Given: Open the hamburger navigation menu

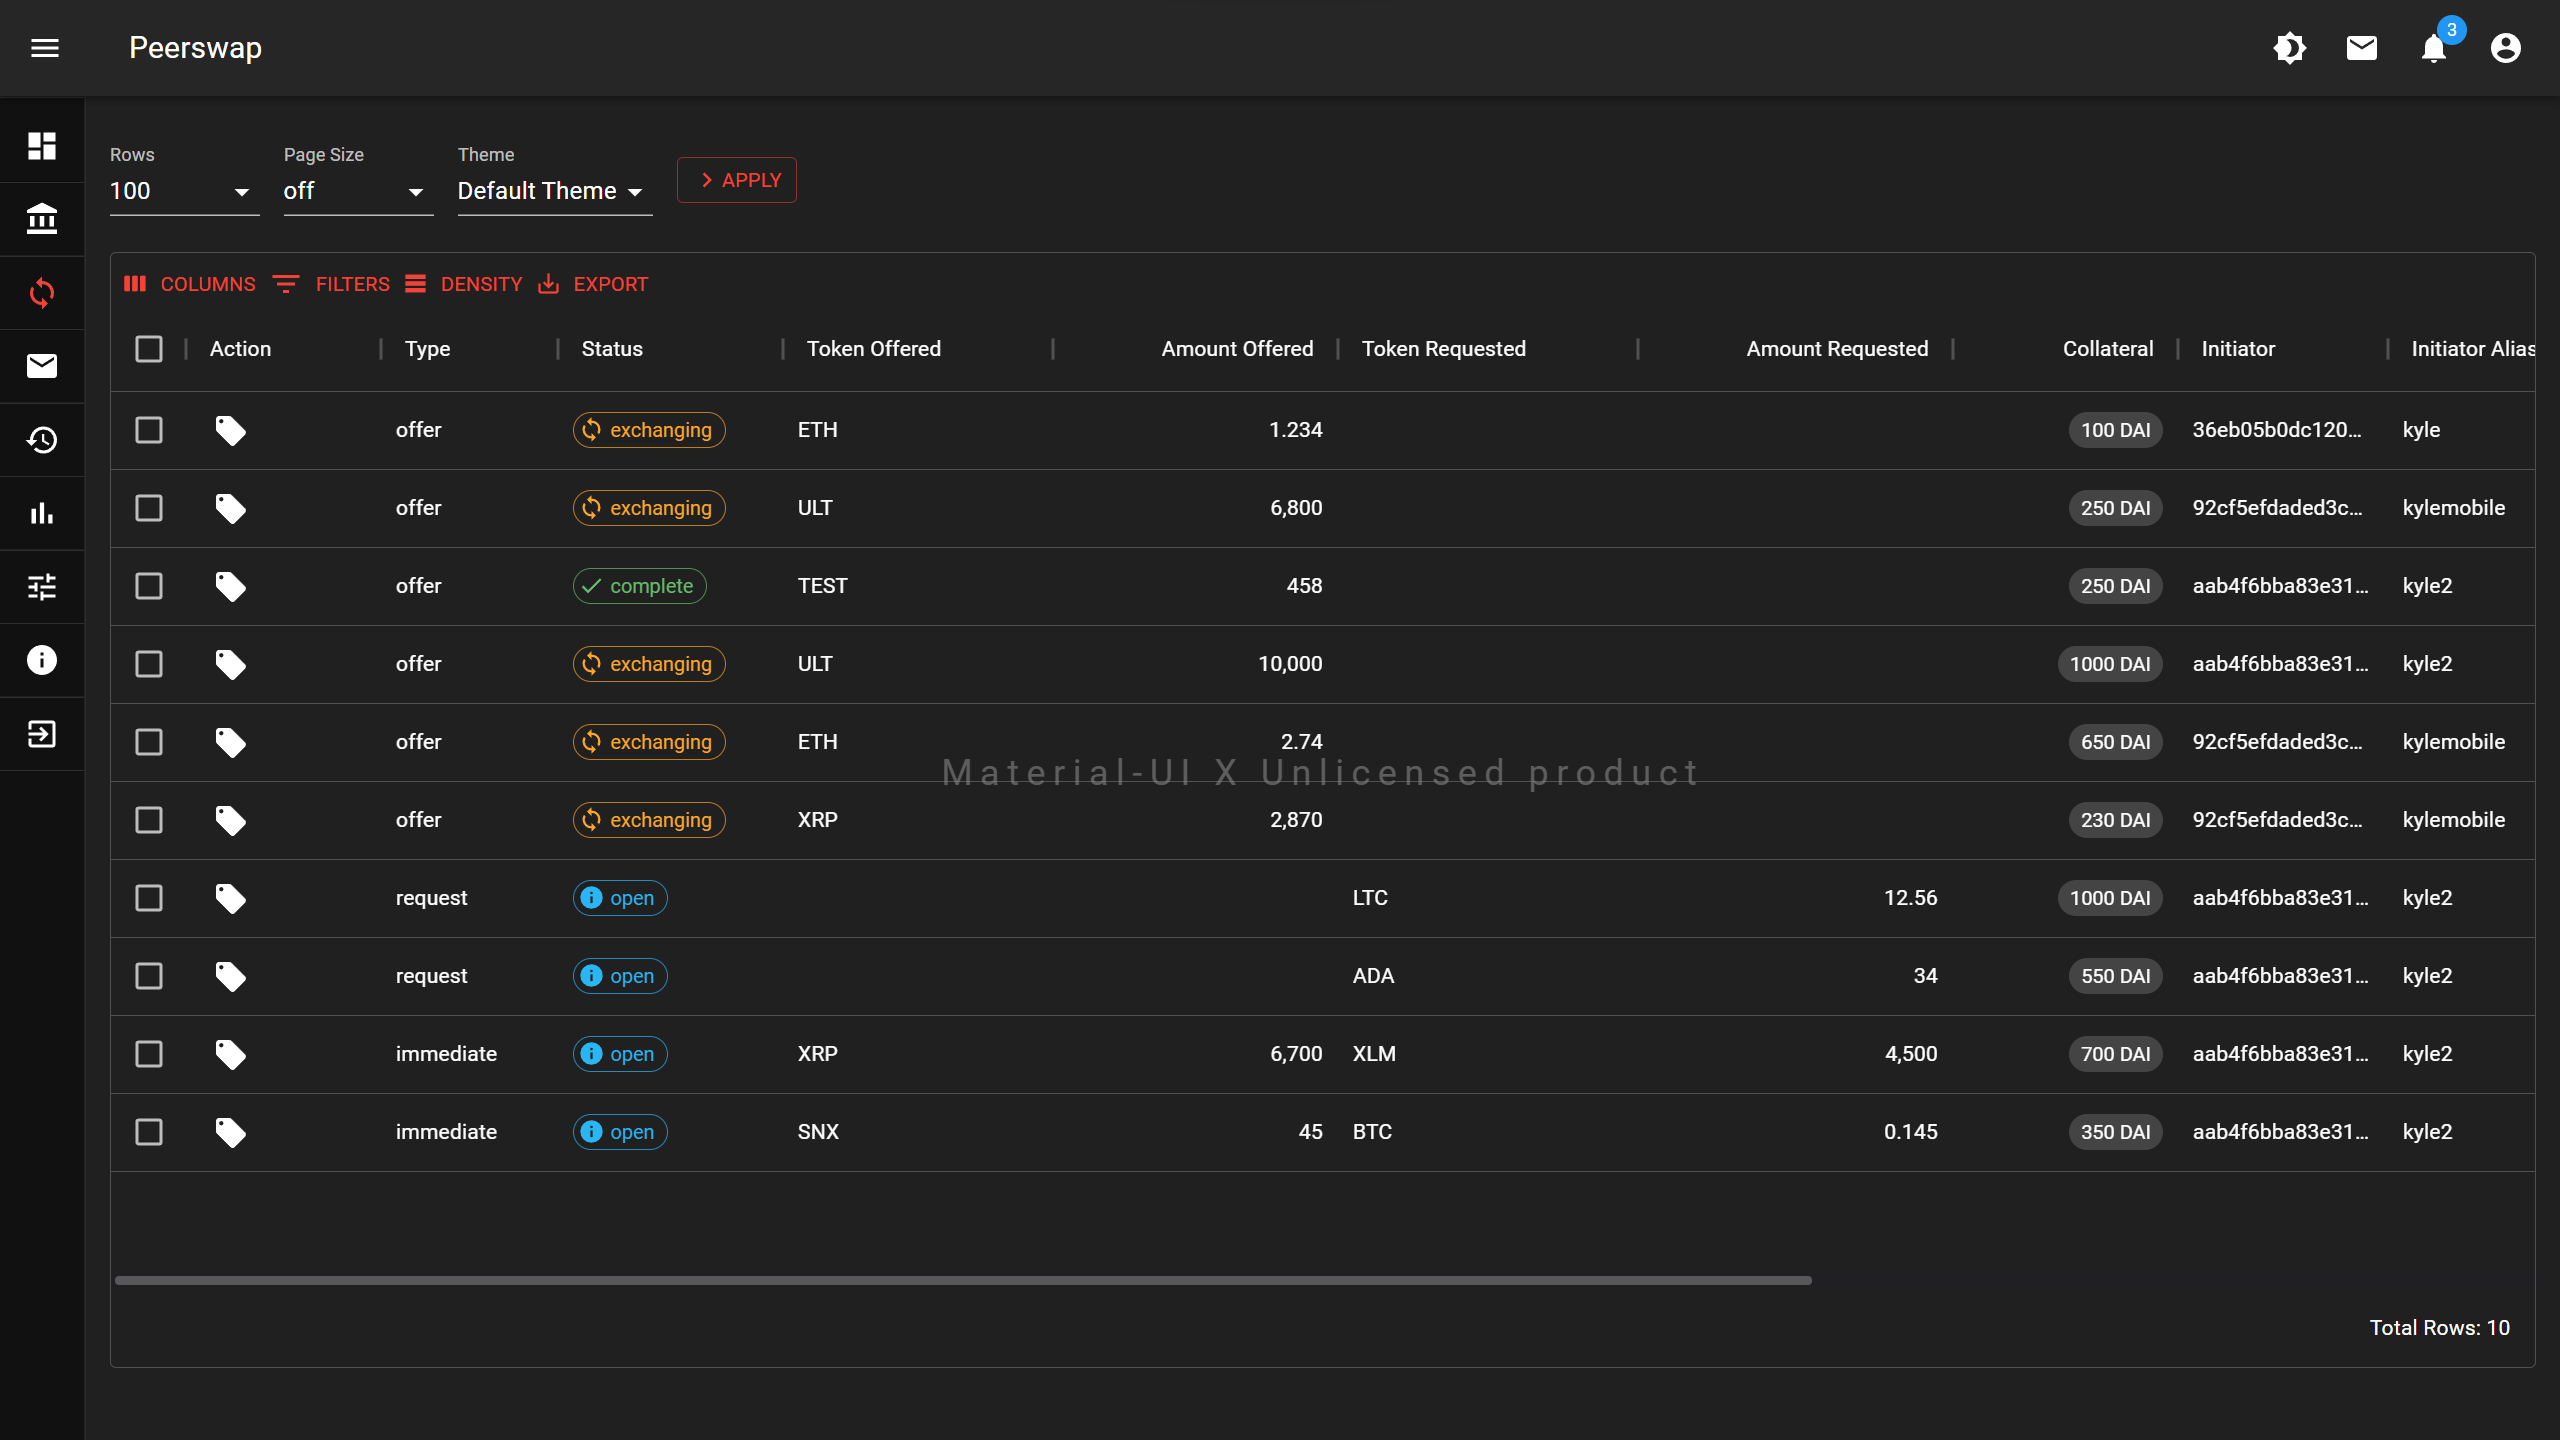Looking at the screenshot, I should click(x=45, y=48).
